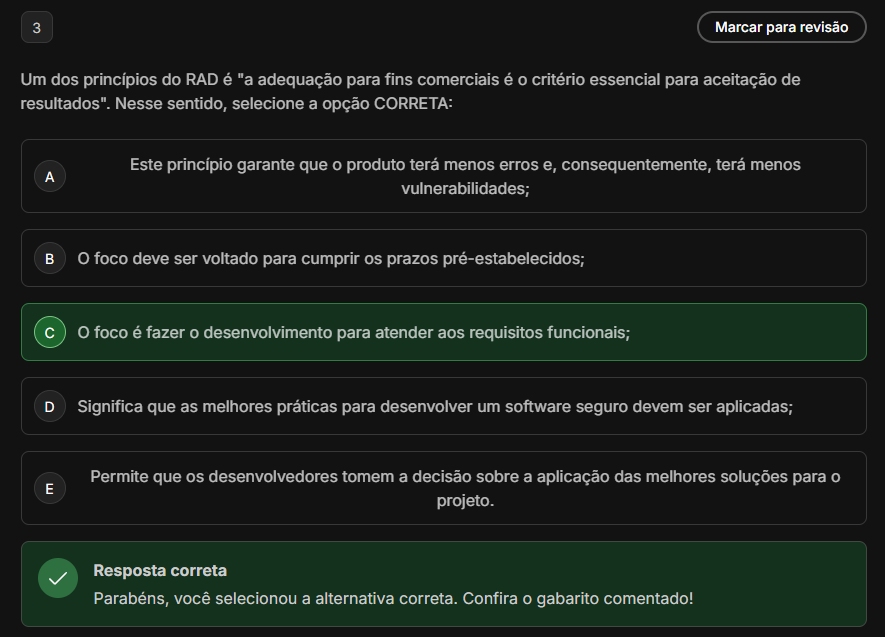Choose answer about atender aos requisitos funcionais
Image resolution: width=885 pixels, height=637 pixels.
point(353,333)
